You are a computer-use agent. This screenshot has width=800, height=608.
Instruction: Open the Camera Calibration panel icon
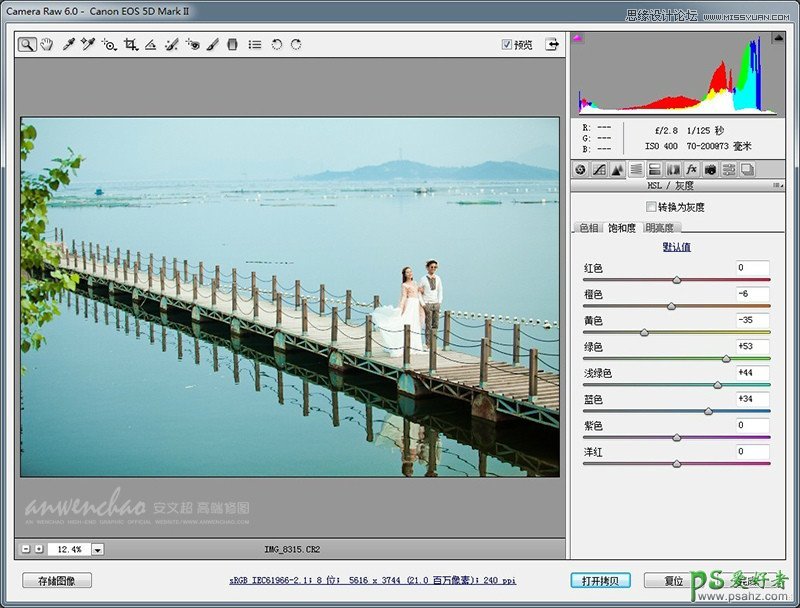[x=710, y=170]
